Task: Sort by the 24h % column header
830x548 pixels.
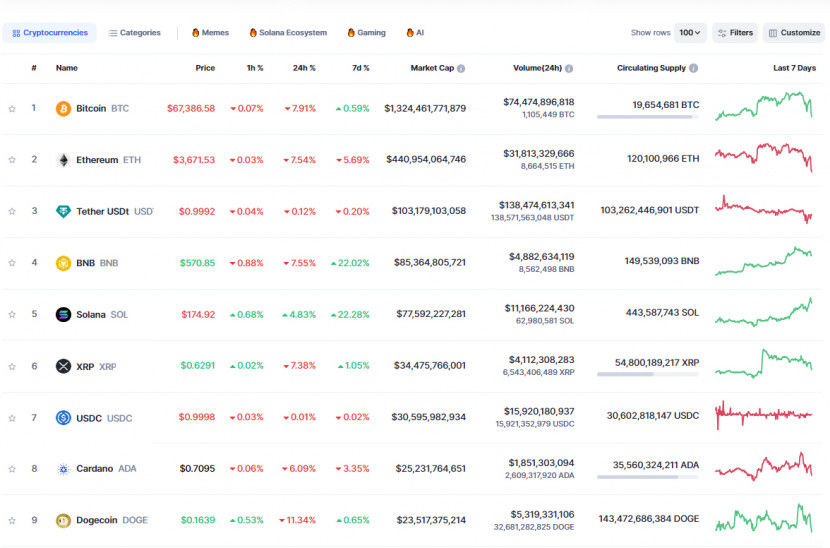Action: point(304,68)
